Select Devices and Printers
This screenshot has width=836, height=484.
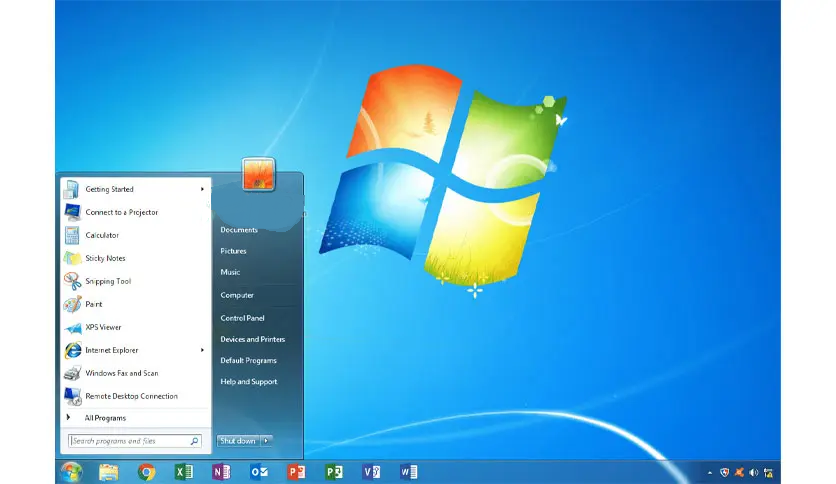(x=252, y=339)
